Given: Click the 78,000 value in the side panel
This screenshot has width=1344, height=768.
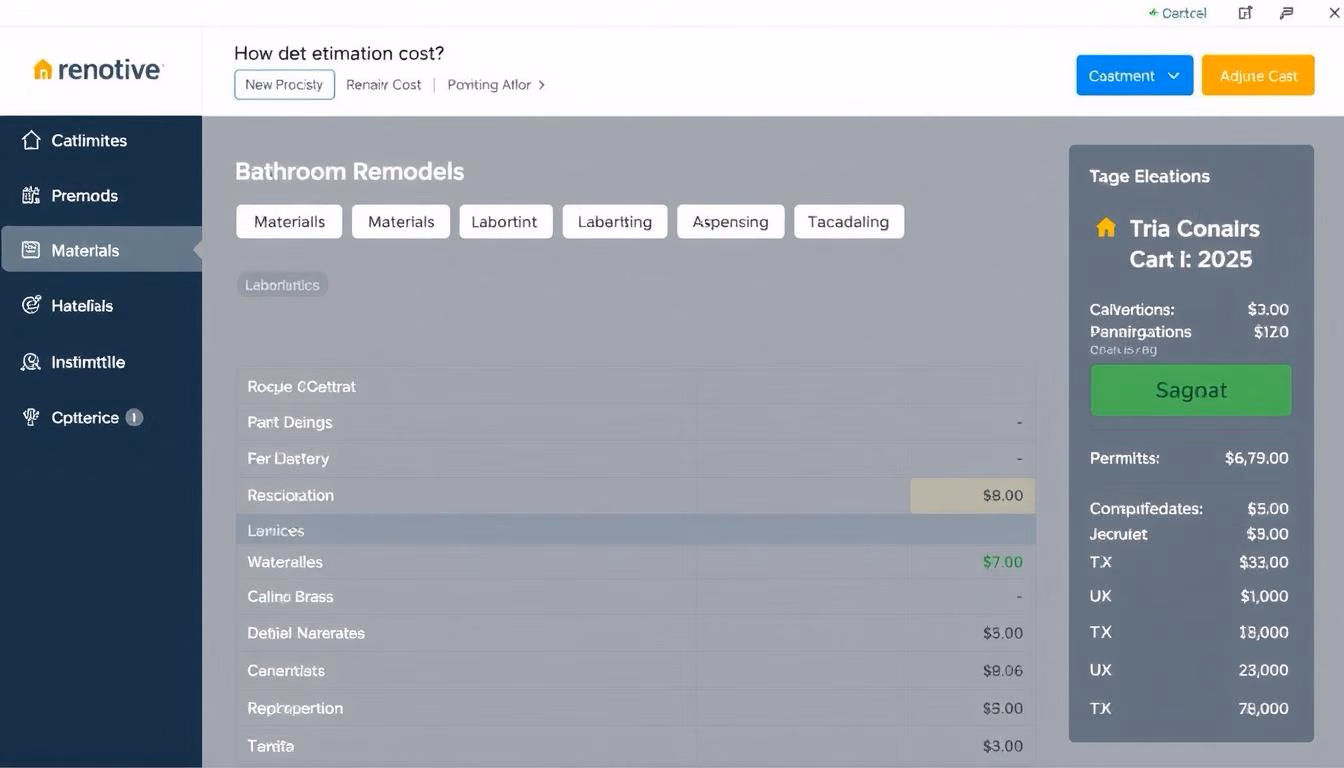Looking at the screenshot, I should [x=1263, y=708].
